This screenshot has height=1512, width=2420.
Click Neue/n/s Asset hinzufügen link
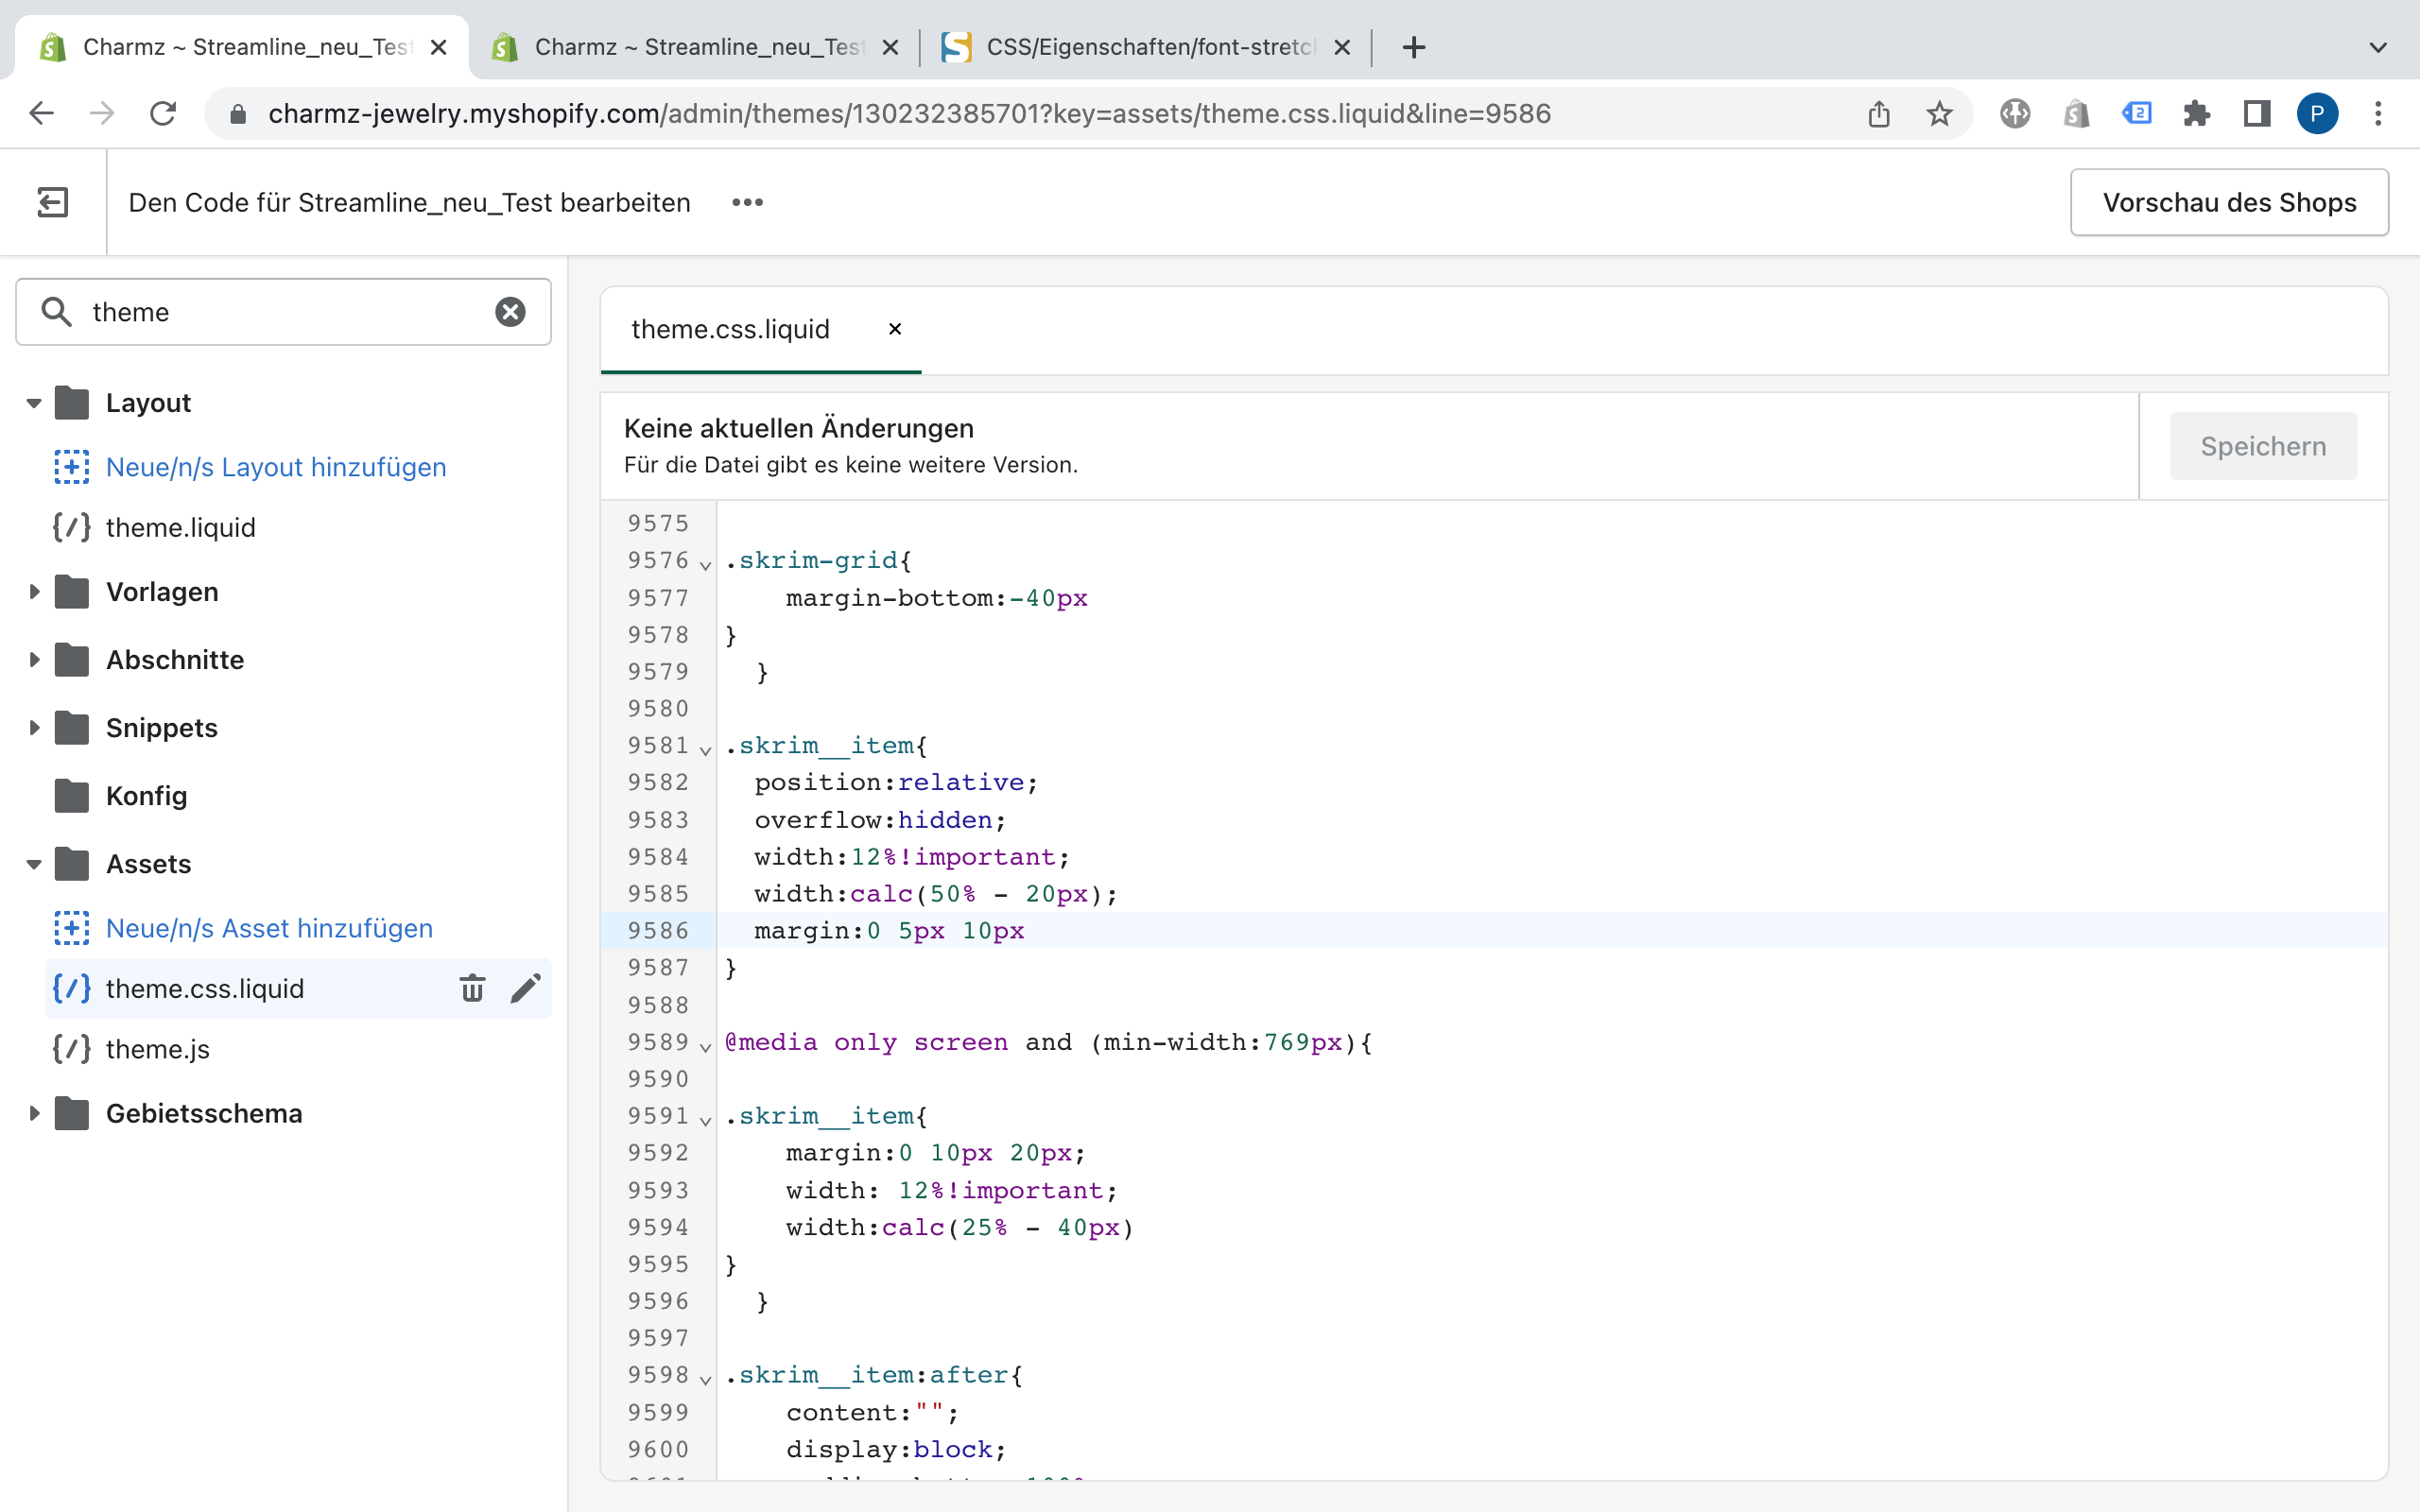tap(269, 928)
